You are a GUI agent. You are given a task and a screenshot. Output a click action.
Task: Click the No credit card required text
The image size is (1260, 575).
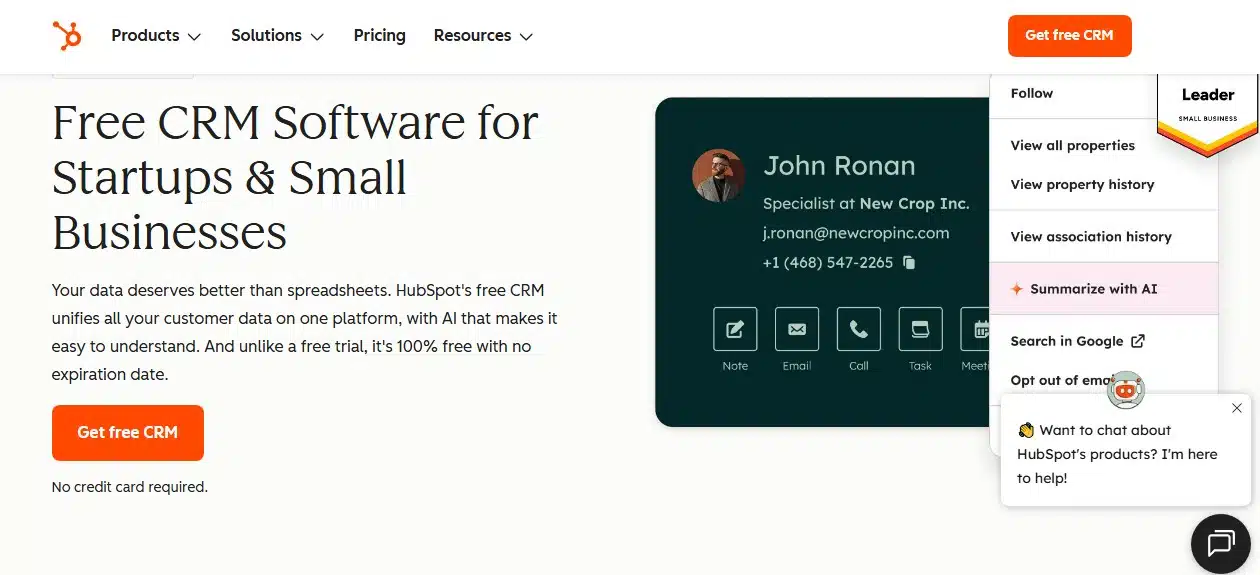[x=130, y=487]
